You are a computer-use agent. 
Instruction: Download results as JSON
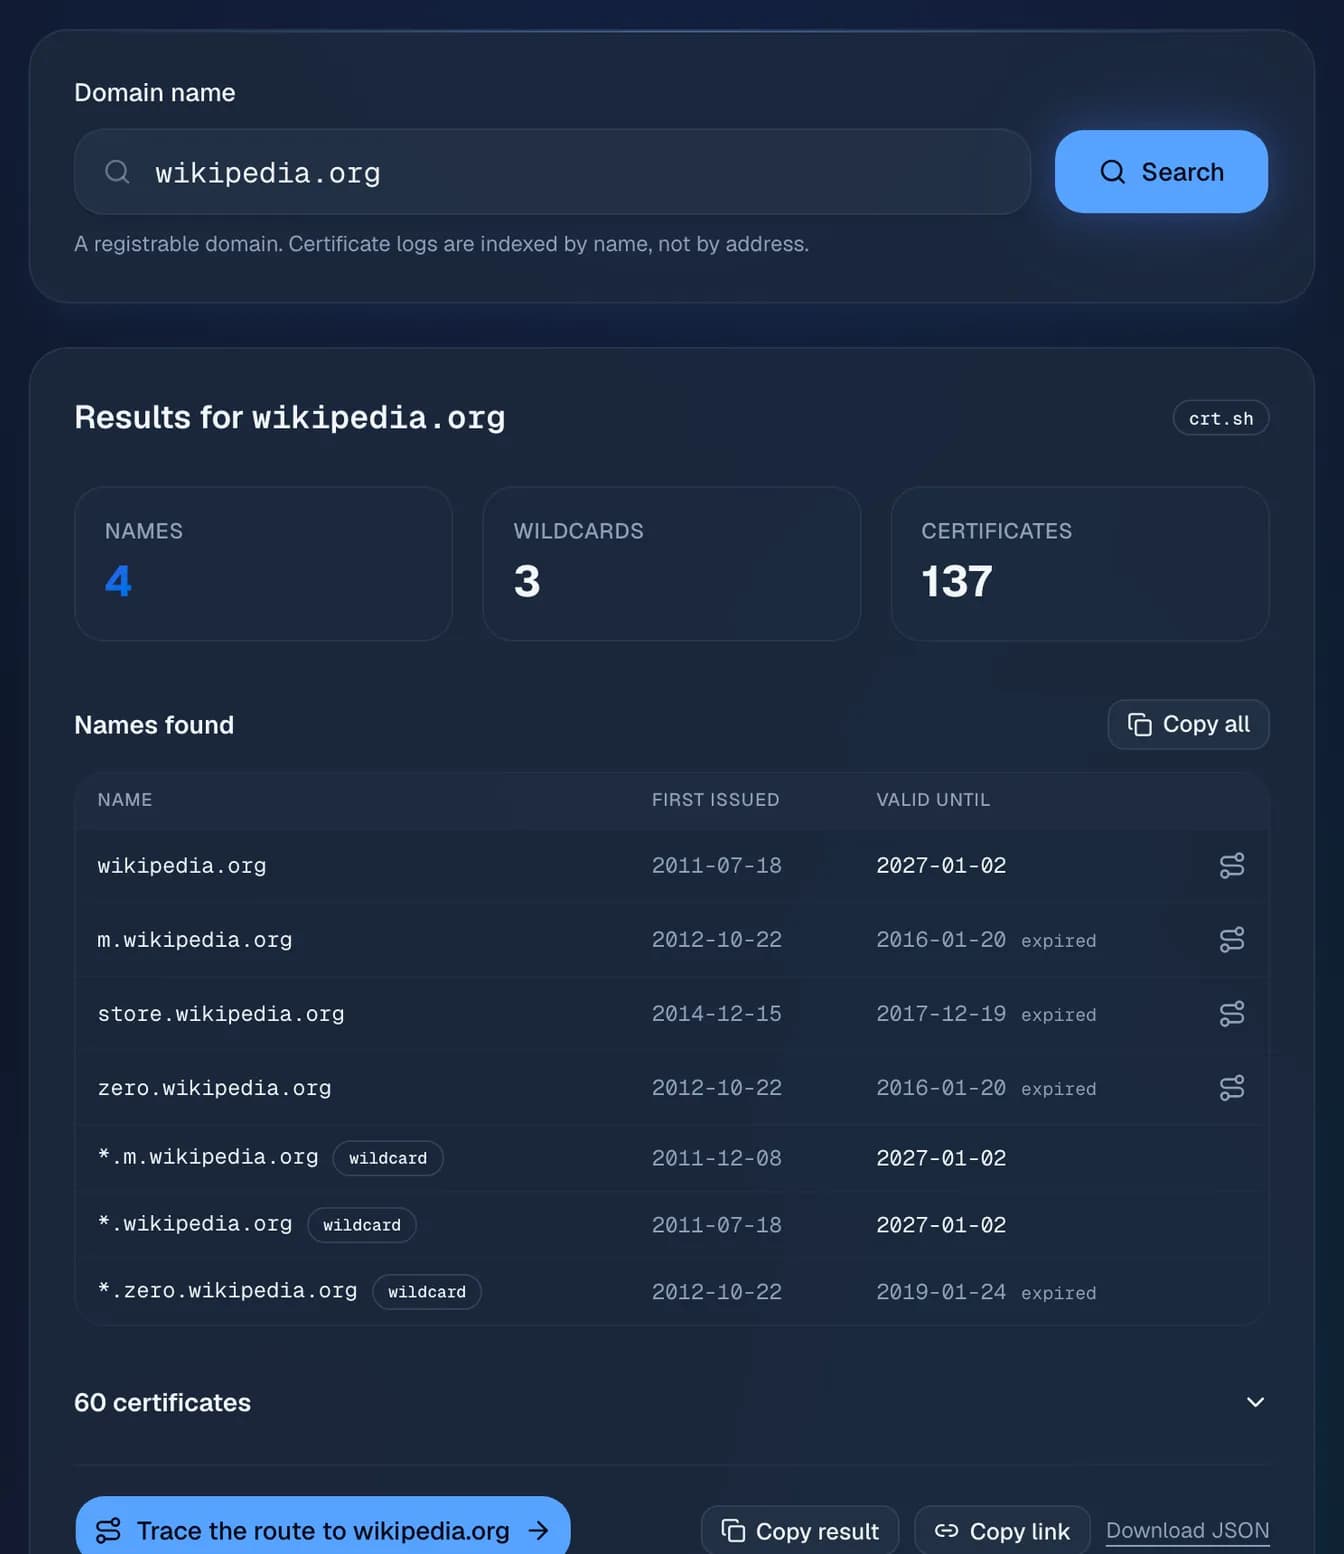tap(1187, 1531)
